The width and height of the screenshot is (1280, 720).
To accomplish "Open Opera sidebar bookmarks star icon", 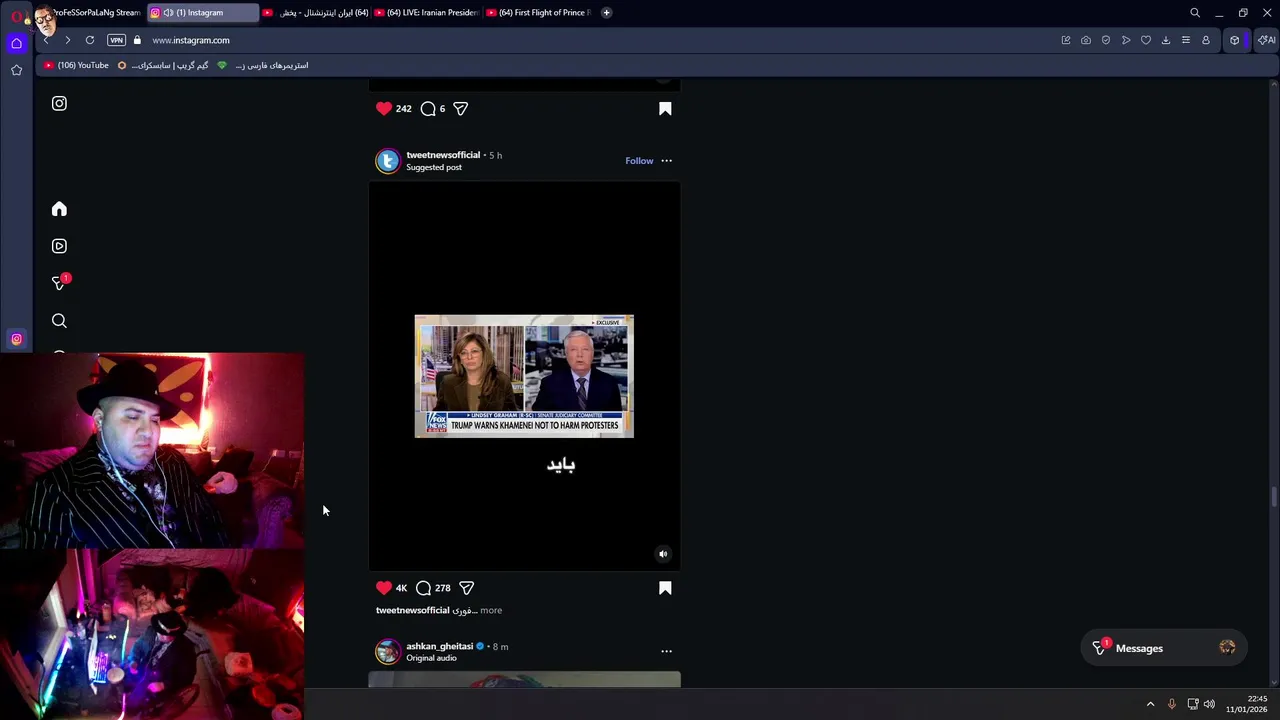I will (x=16, y=70).
